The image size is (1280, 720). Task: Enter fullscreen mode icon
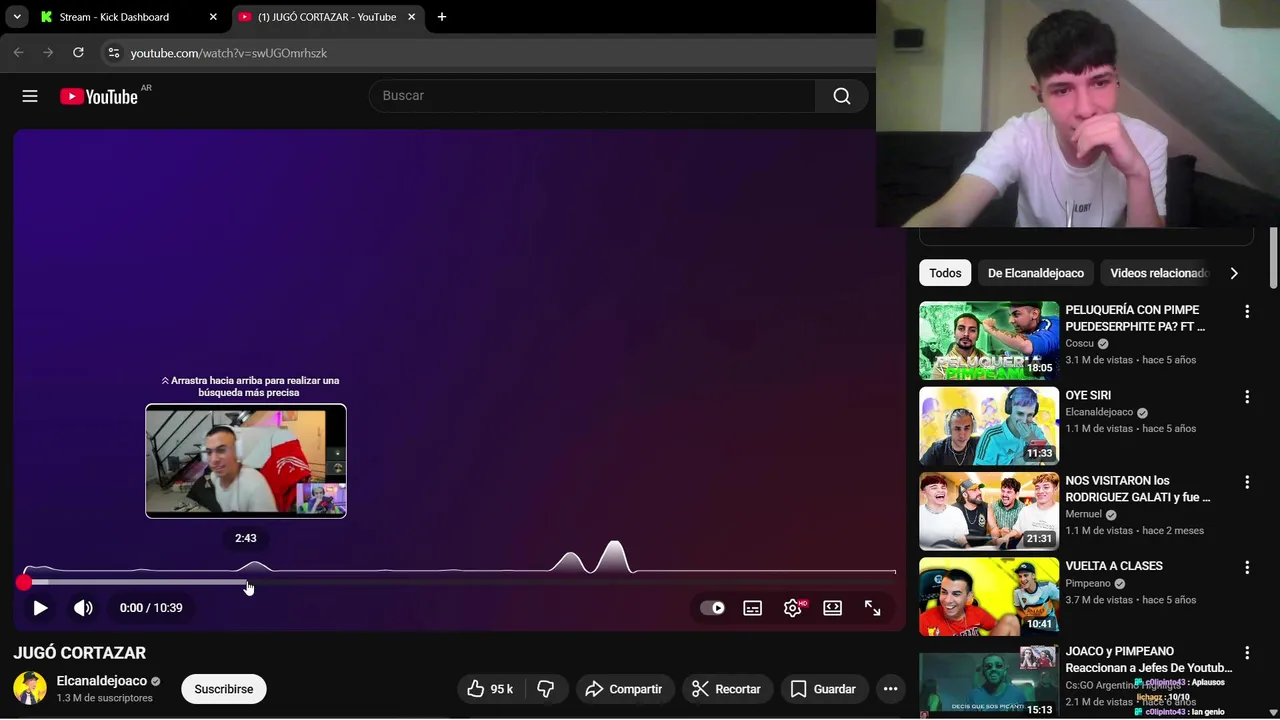[x=873, y=608]
